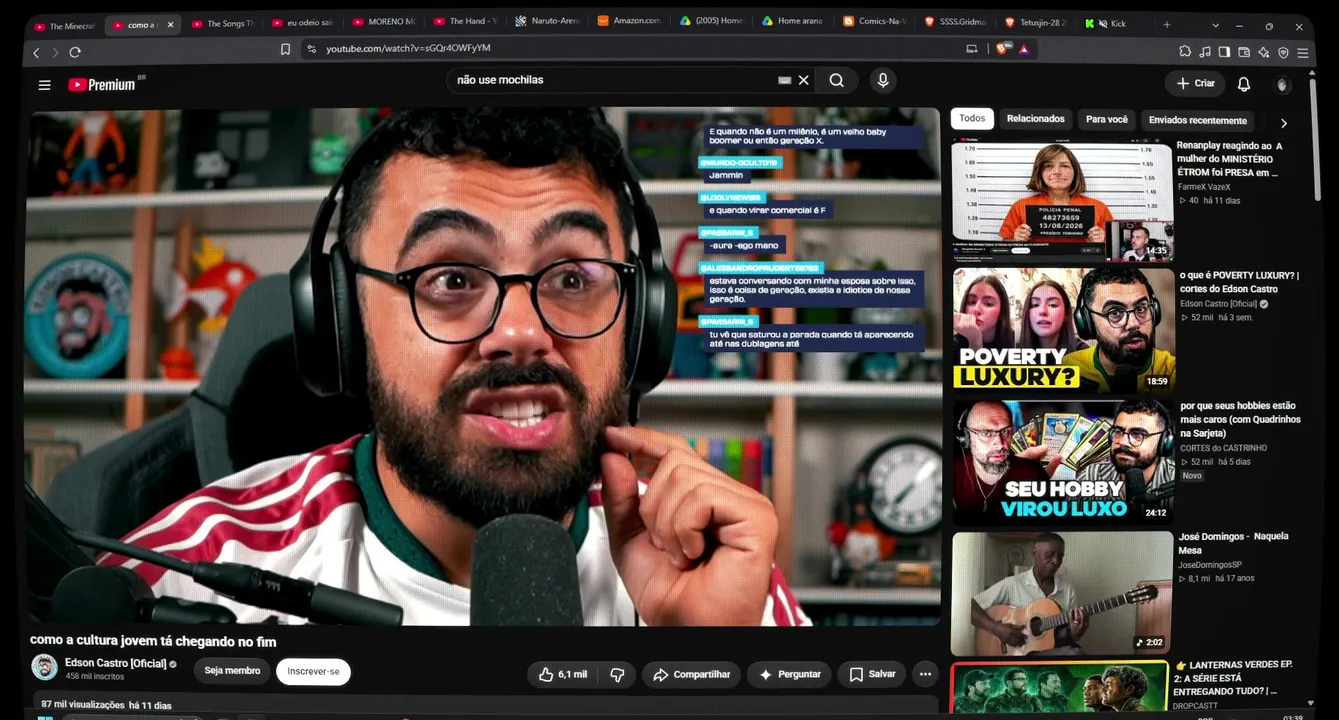Click the page scrollbar down arrow

click(1313, 704)
